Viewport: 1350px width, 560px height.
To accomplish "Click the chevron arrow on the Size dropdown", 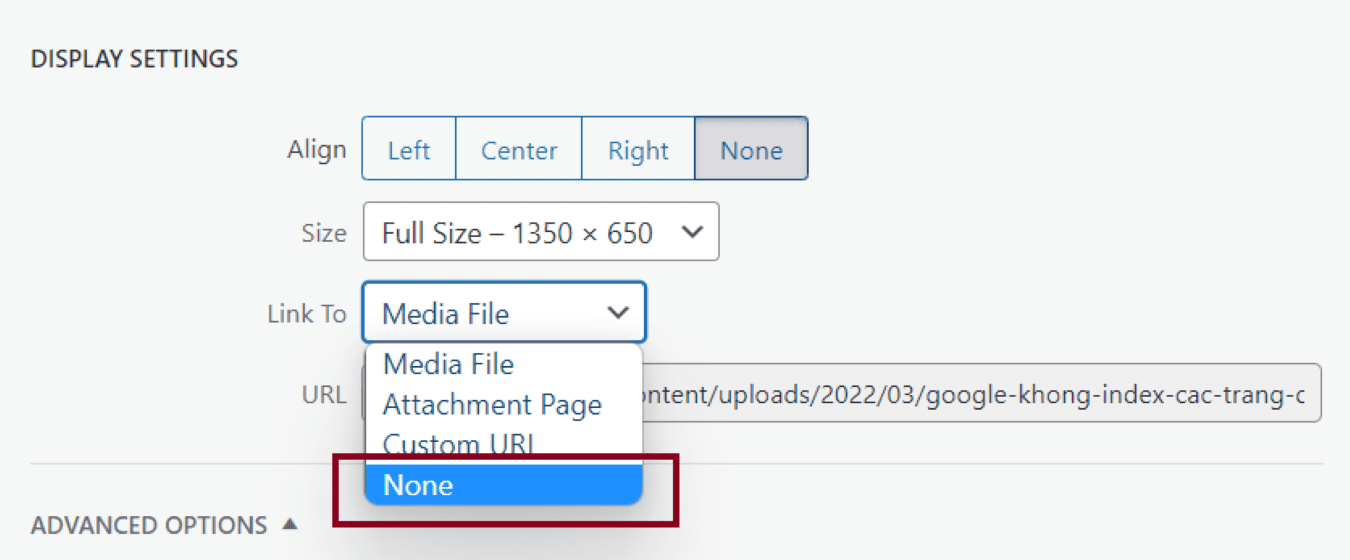I will tap(691, 233).
